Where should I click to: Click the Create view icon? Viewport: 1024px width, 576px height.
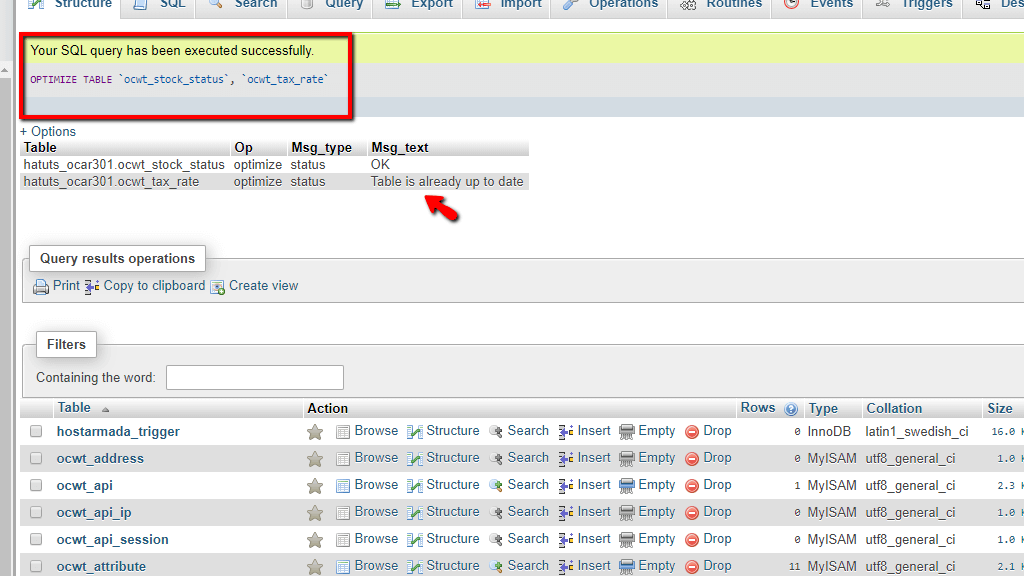pyautogui.click(x=217, y=286)
